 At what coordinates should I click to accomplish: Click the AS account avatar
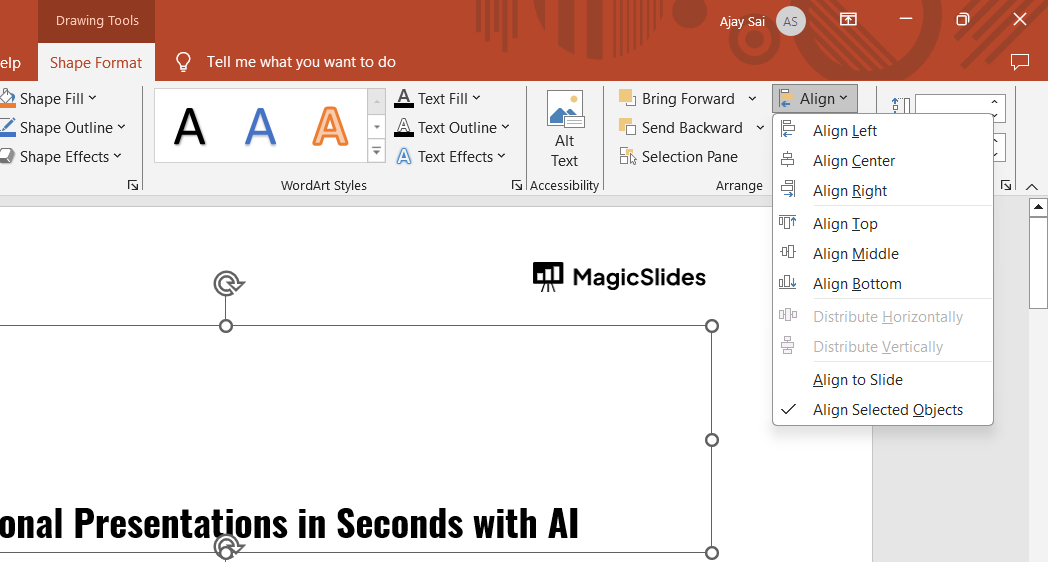point(791,21)
